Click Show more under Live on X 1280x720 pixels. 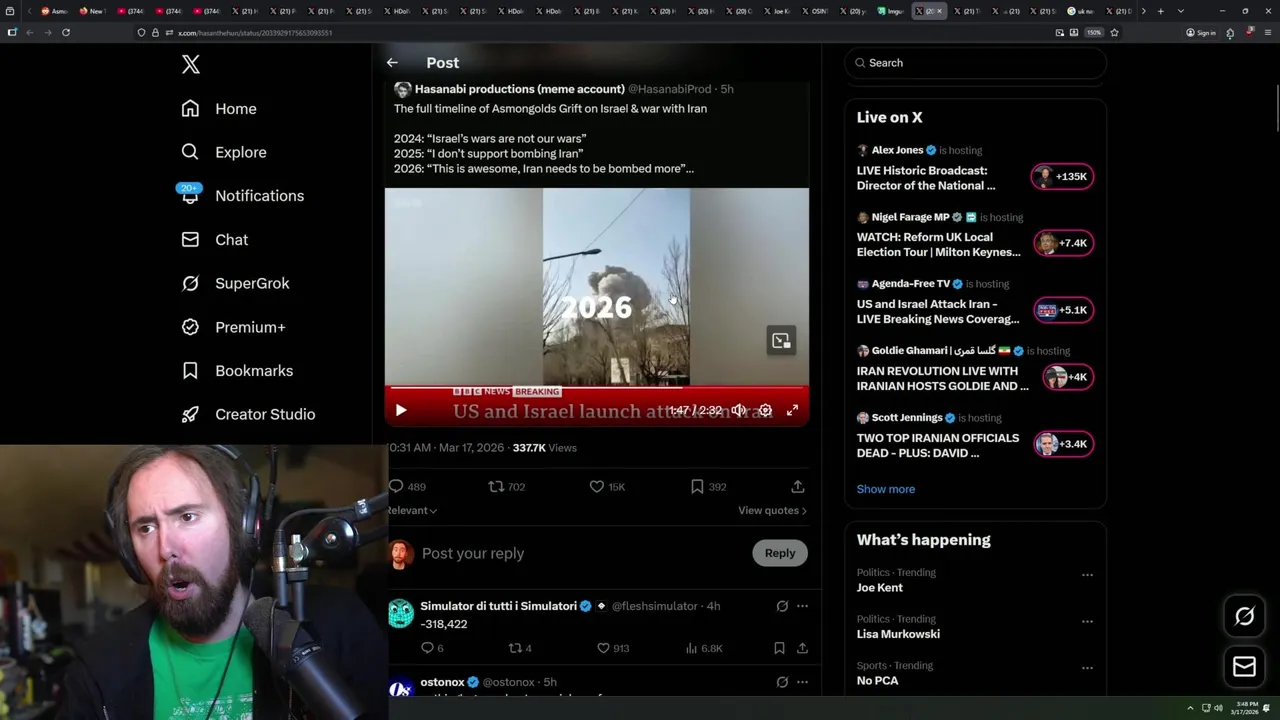pos(886,489)
